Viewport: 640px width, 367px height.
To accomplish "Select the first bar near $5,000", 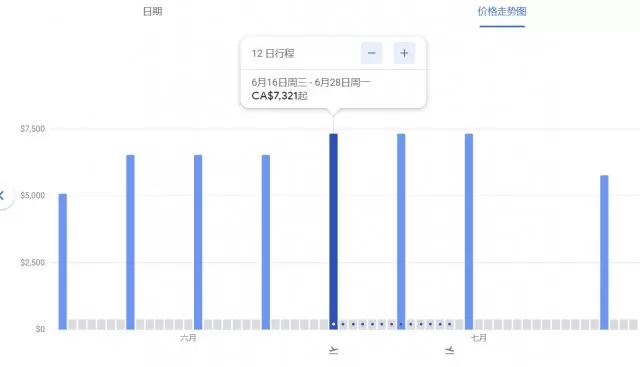I will (62, 261).
